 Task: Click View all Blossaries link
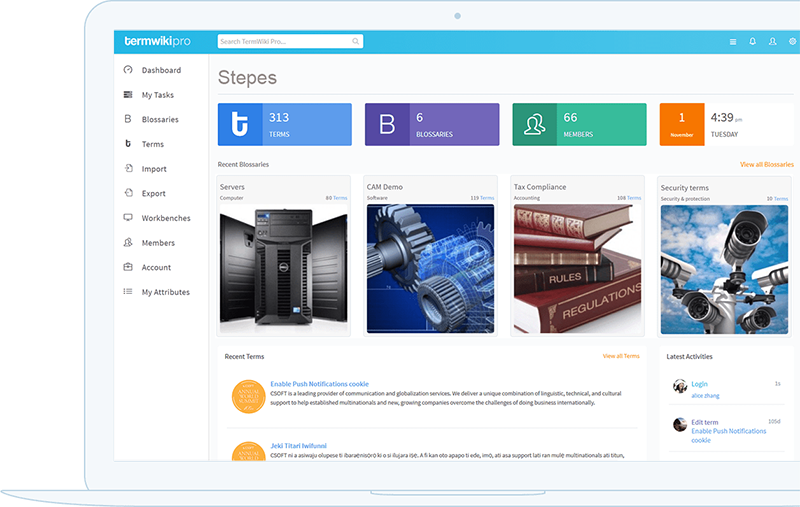[x=767, y=164]
